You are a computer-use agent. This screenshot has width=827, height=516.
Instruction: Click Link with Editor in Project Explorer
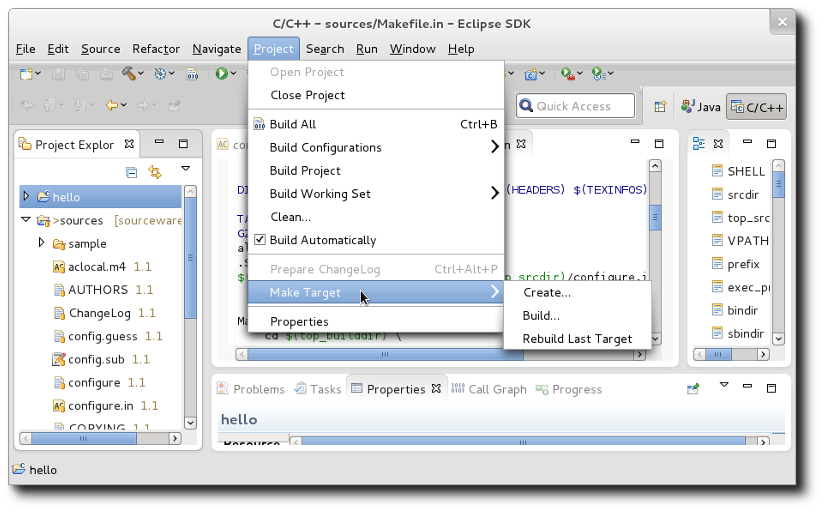(155, 172)
